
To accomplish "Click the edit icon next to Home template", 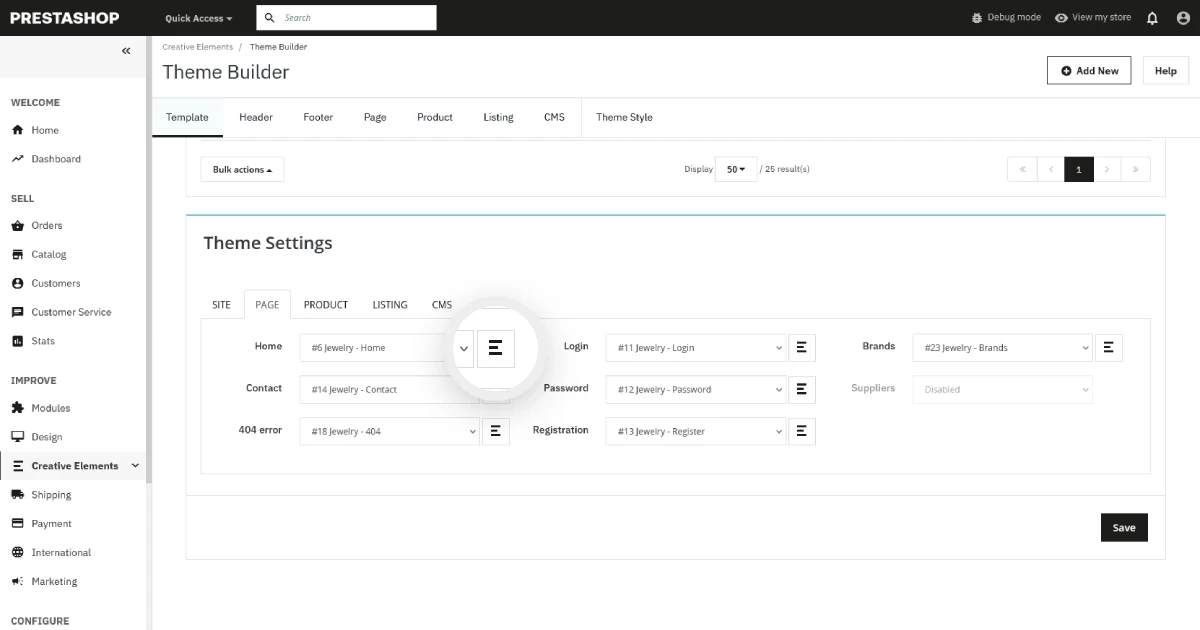I will (495, 347).
